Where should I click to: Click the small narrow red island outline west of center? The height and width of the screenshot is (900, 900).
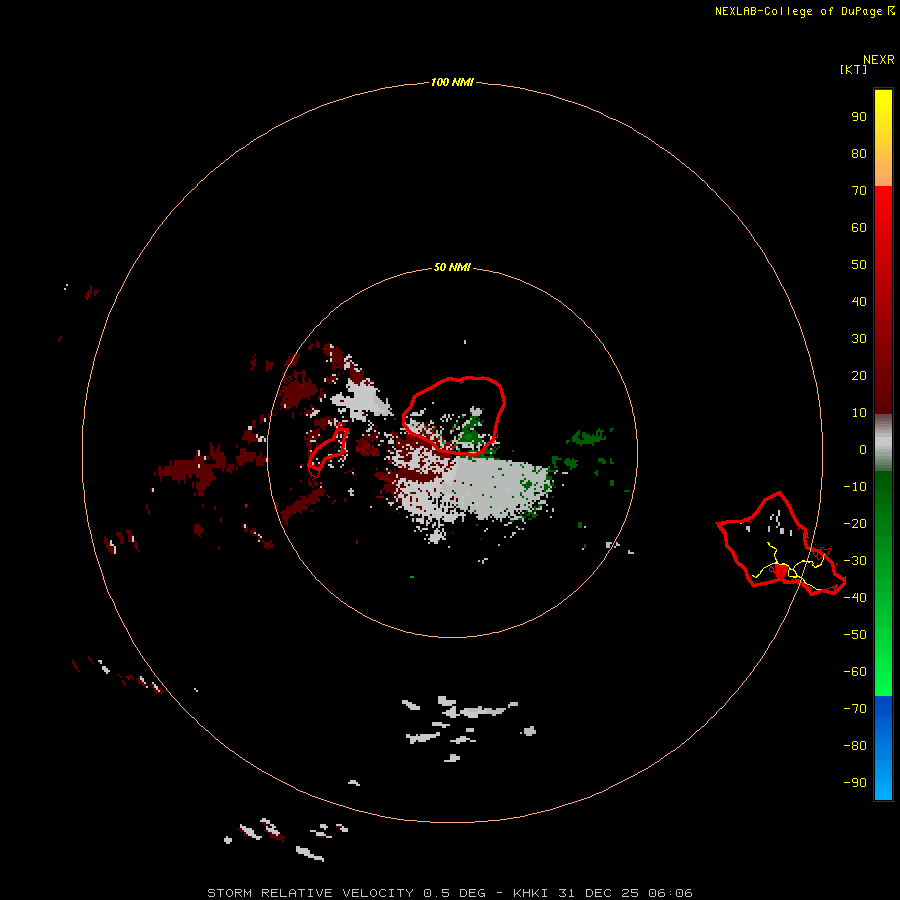pyautogui.click(x=328, y=451)
